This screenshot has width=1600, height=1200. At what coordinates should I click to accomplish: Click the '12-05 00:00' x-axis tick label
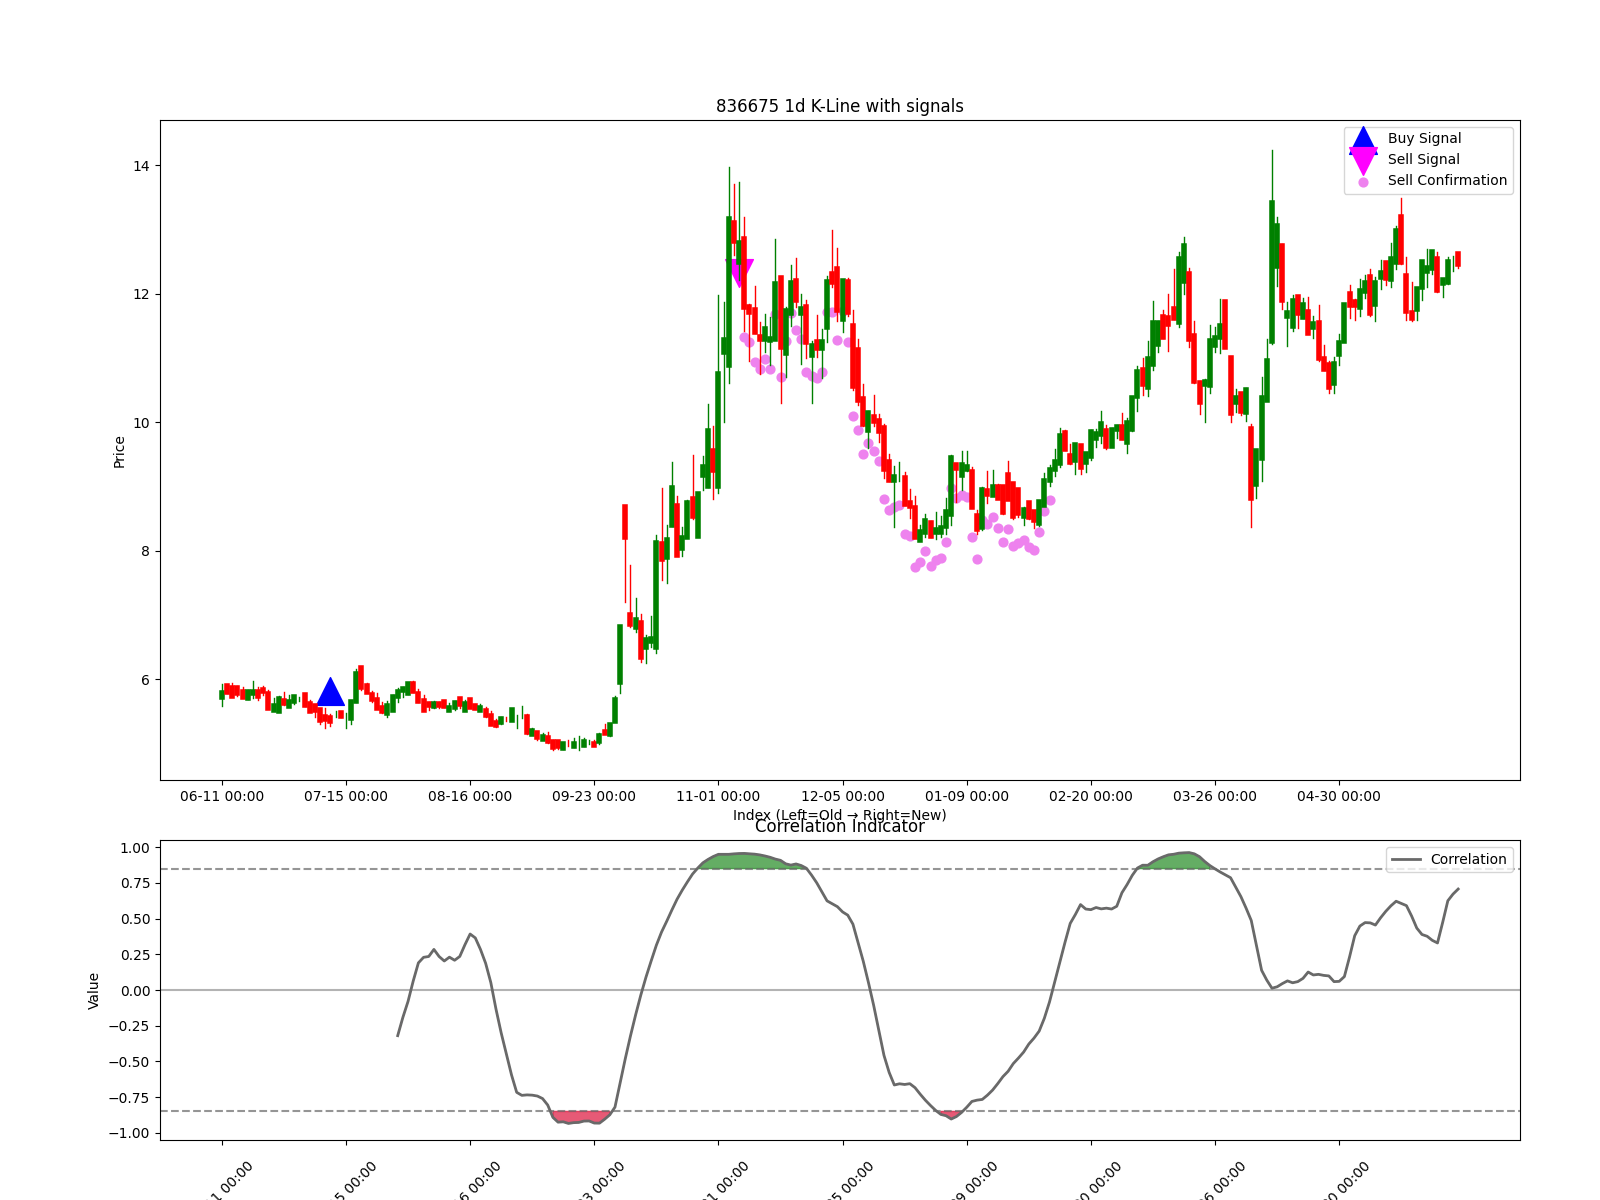(843, 796)
